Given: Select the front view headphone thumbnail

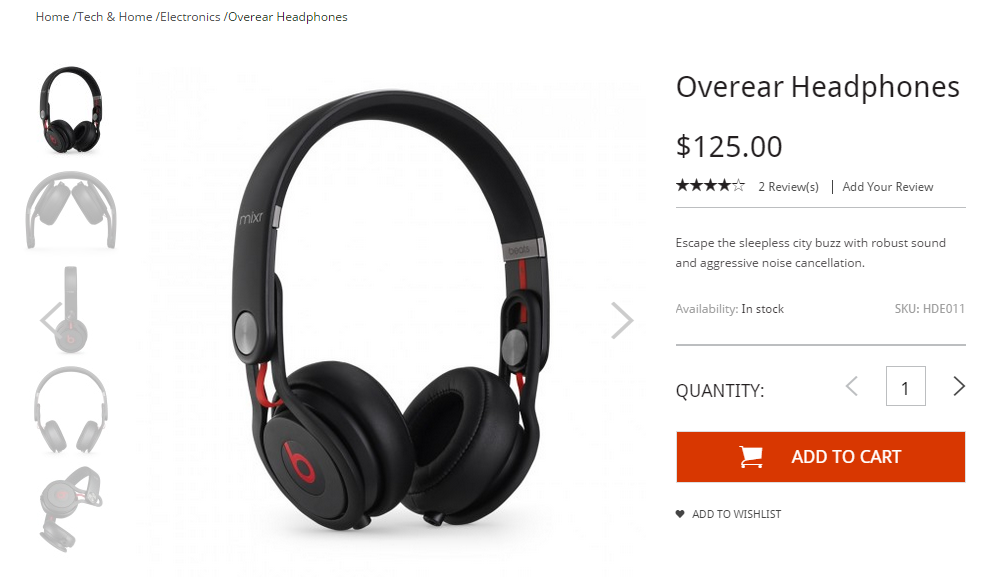Looking at the screenshot, I should [70, 410].
